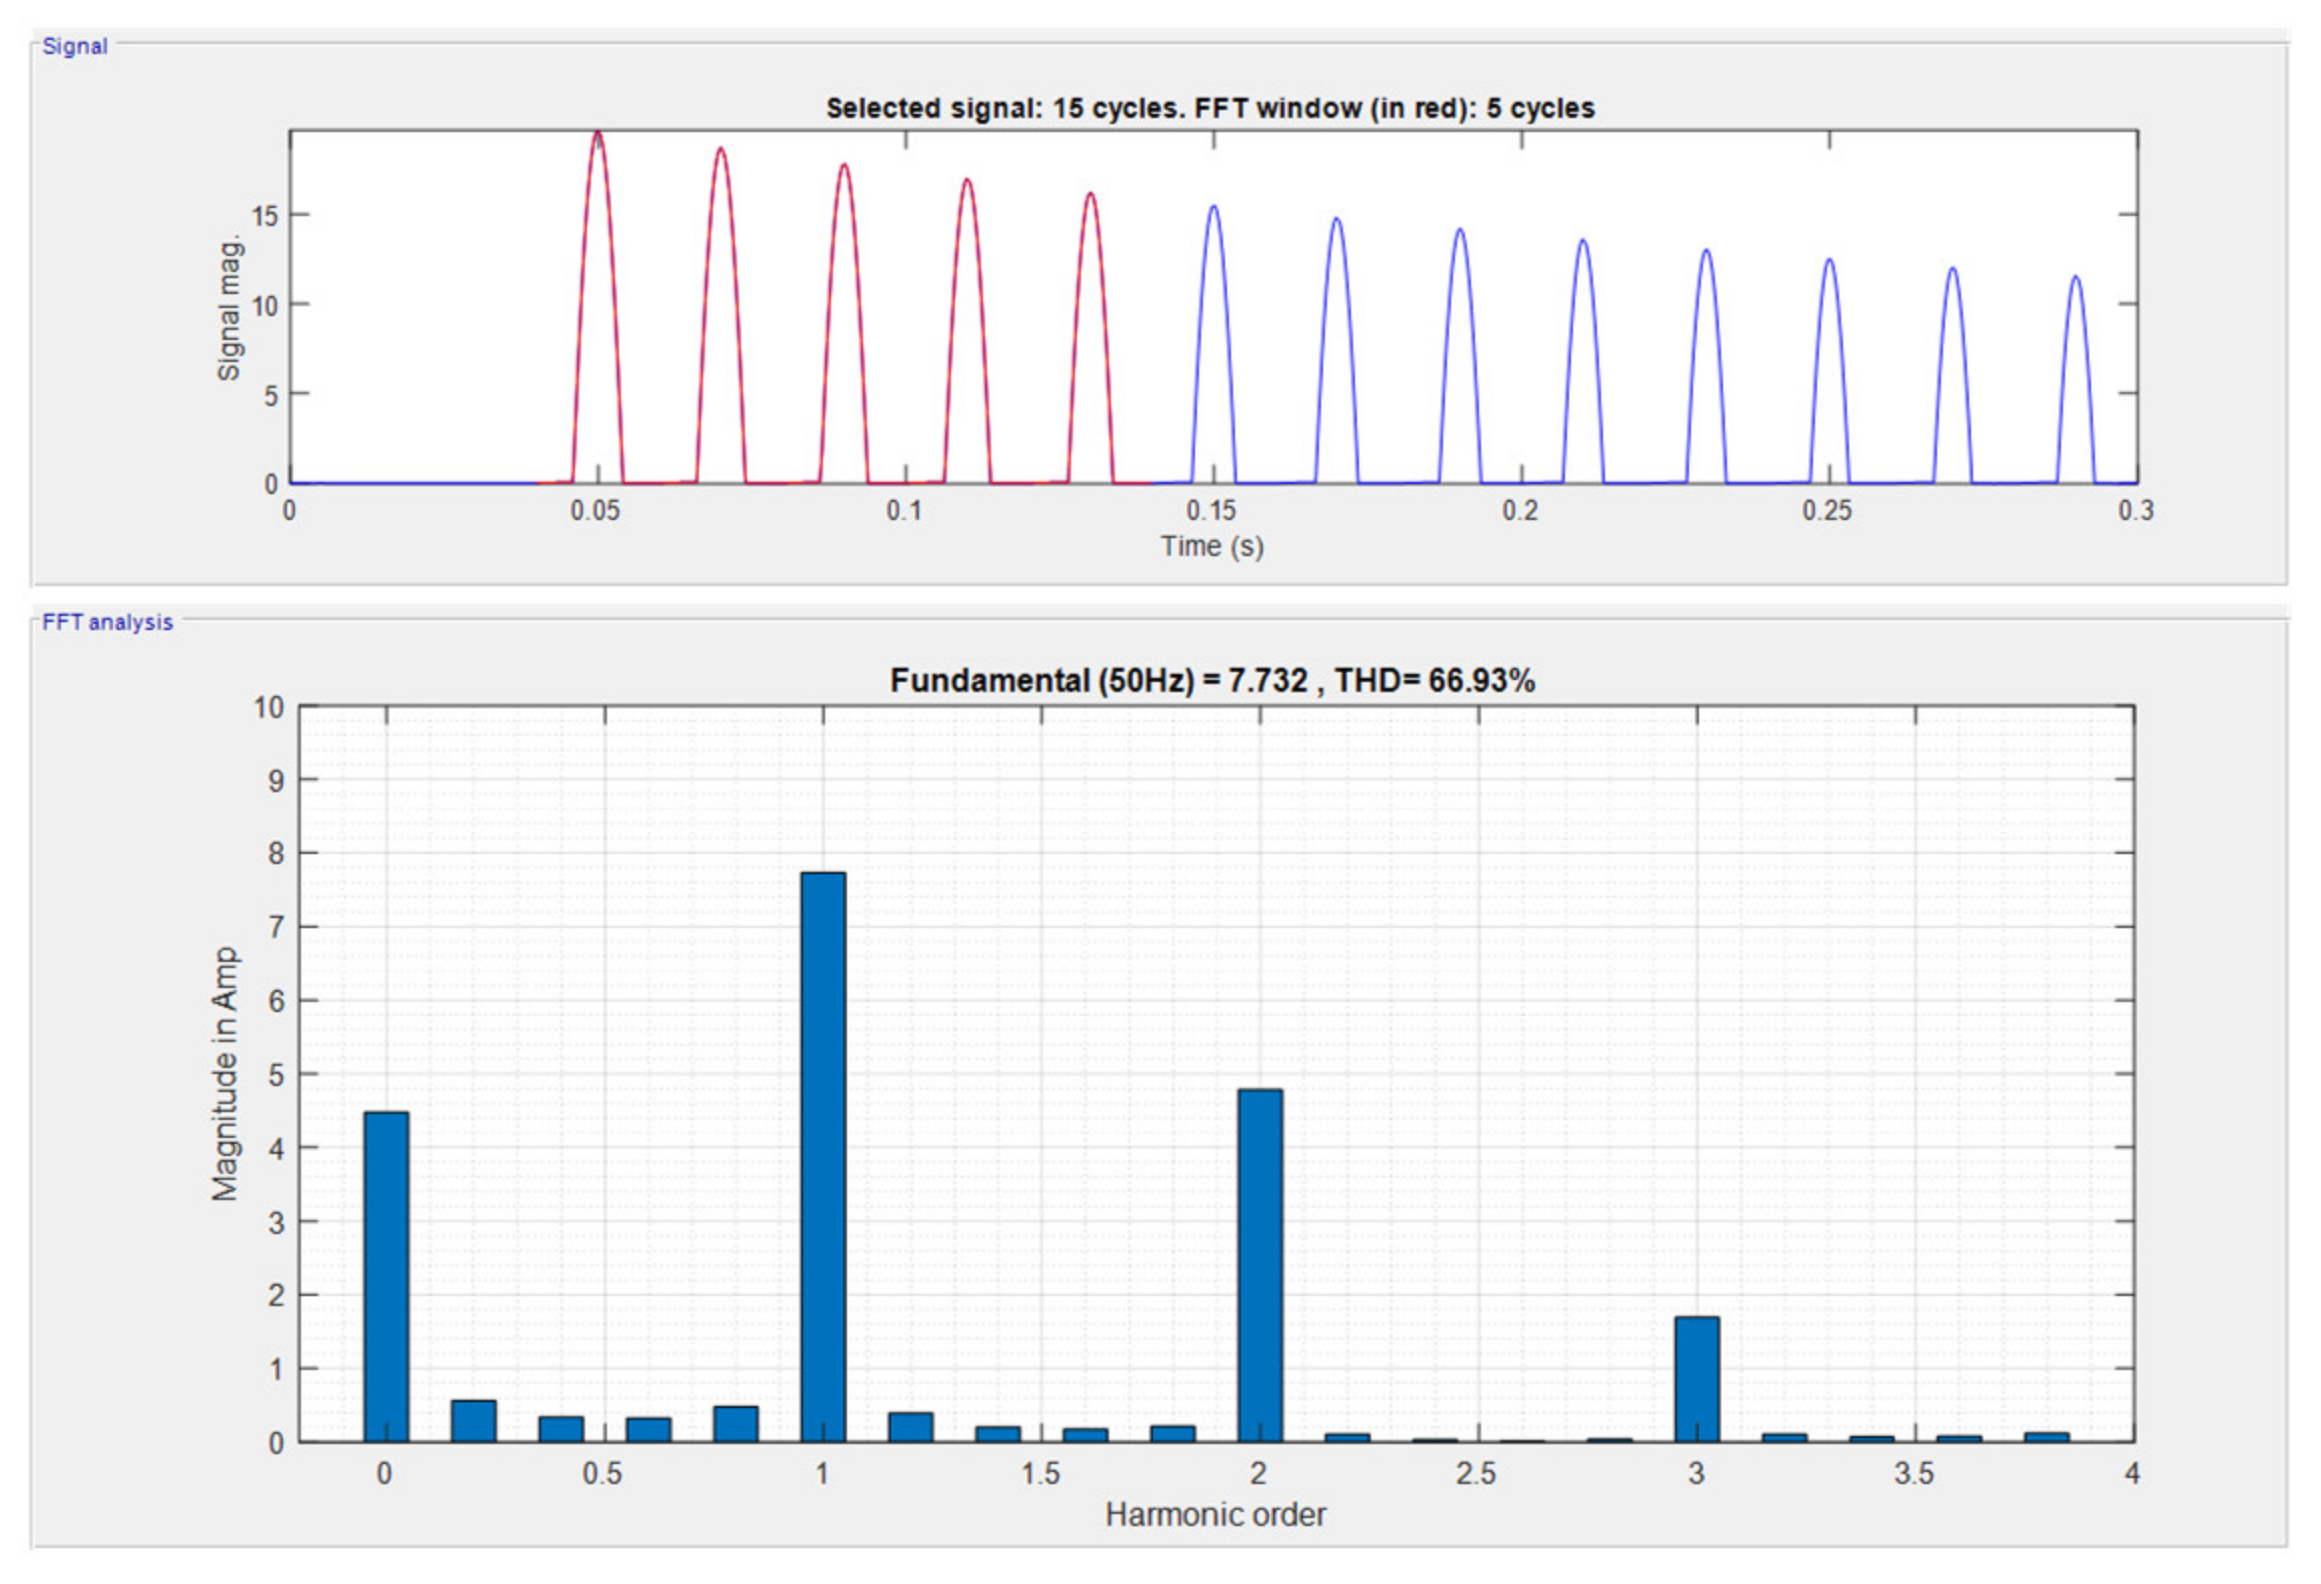The width and height of the screenshot is (2321, 1584).
Task: Click the blue pulse peak at 0.15 s
Action: pyautogui.click(x=1213, y=210)
